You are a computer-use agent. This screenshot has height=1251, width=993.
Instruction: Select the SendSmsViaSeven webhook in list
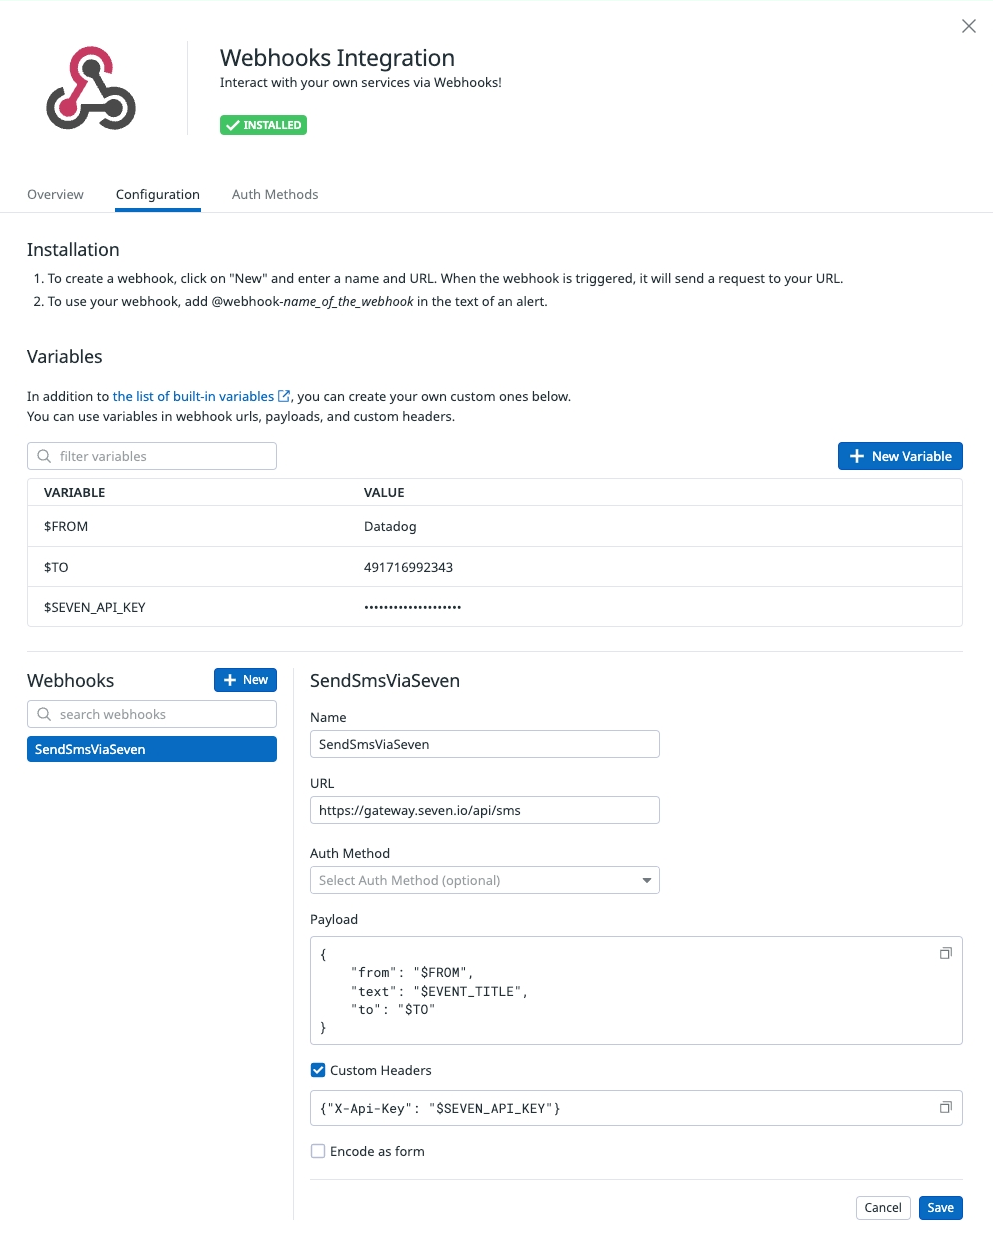click(152, 749)
